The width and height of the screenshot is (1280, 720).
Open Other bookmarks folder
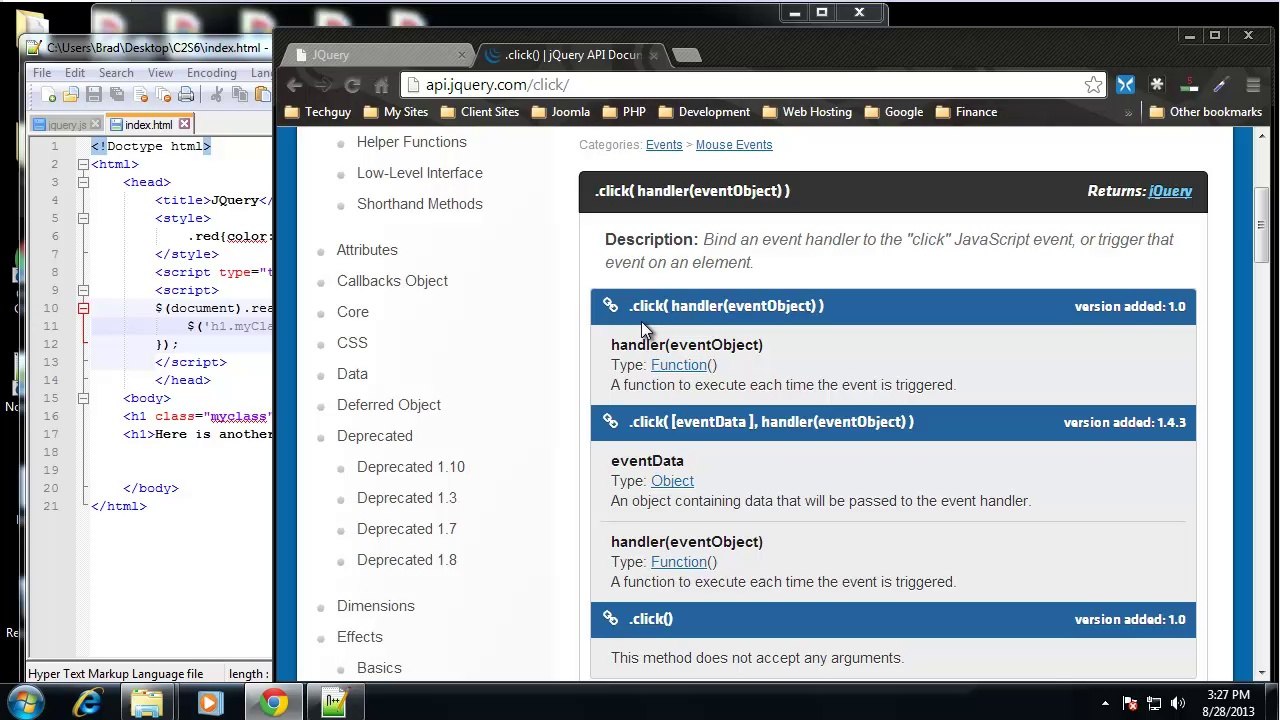click(x=1205, y=112)
